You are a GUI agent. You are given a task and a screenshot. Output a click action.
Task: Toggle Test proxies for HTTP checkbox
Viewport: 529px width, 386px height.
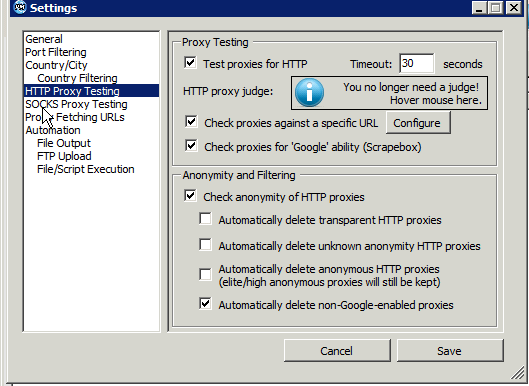pyautogui.click(x=190, y=63)
